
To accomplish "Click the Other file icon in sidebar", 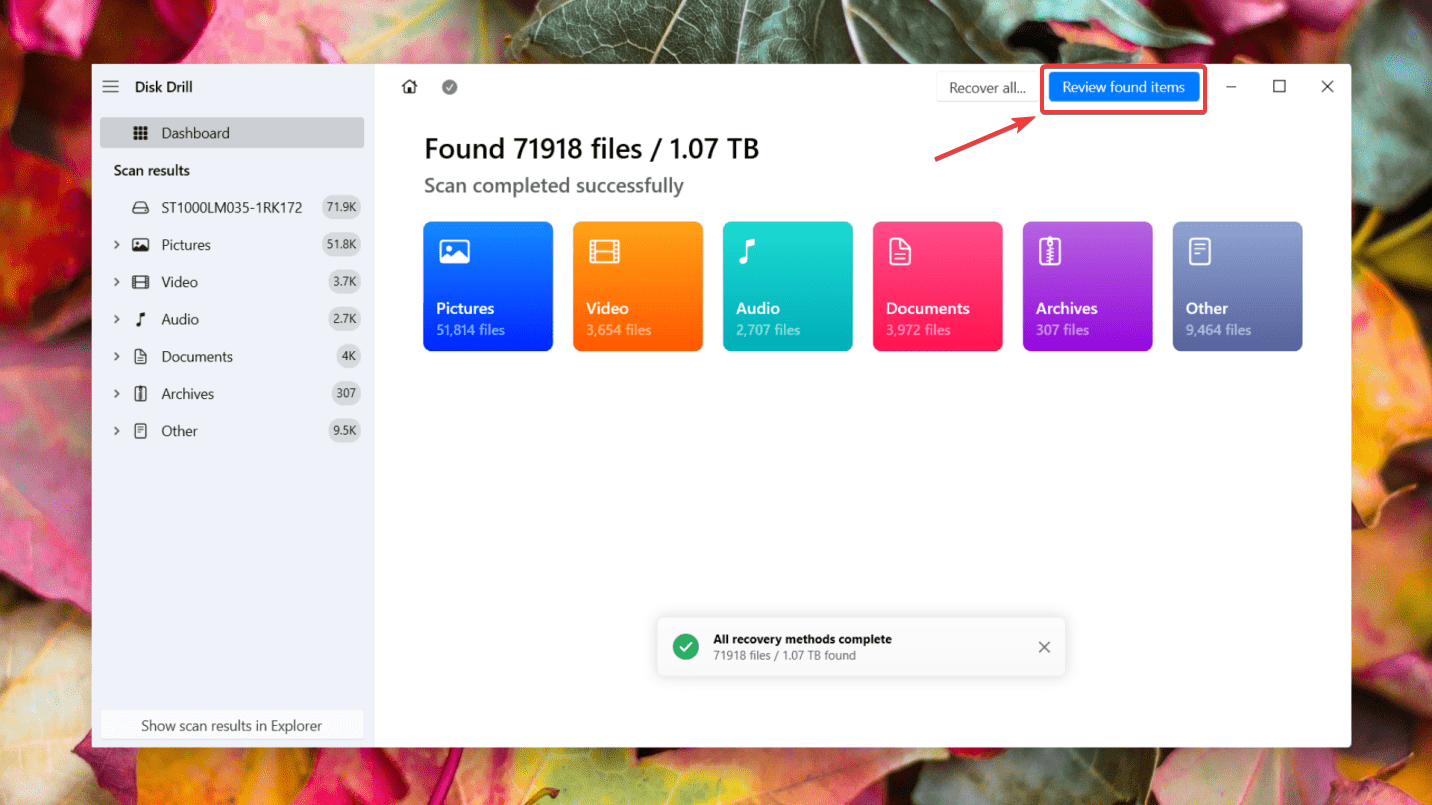I will tap(141, 431).
